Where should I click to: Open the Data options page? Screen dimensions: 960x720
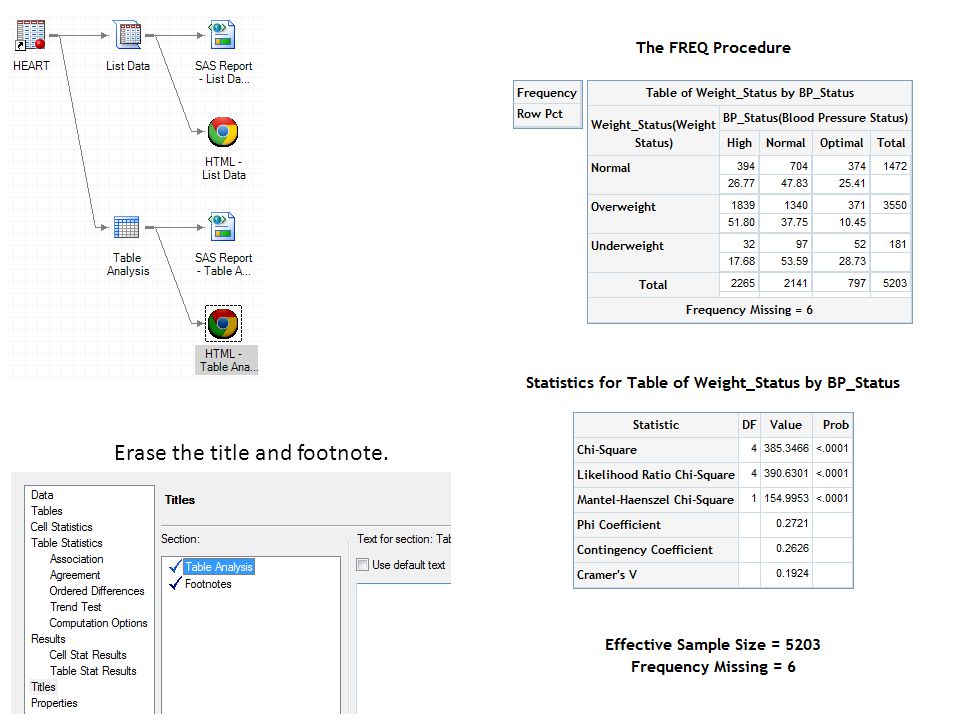pyautogui.click(x=42, y=495)
